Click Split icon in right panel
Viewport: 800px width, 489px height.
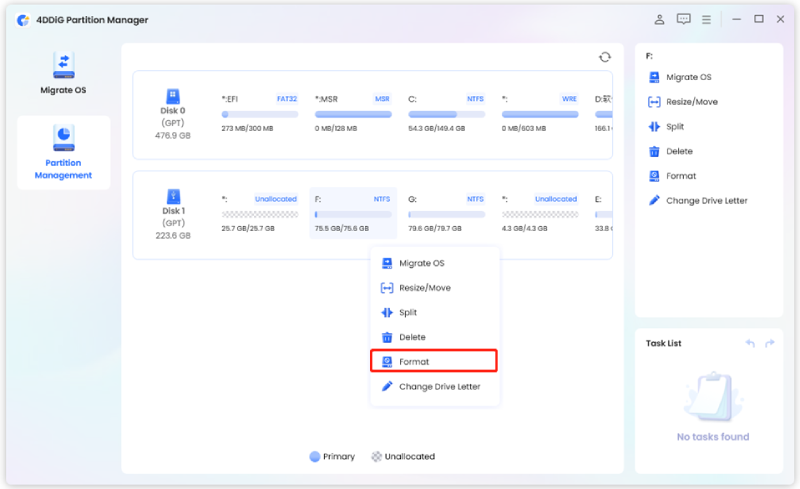pyautogui.click(x=654, y=127)
